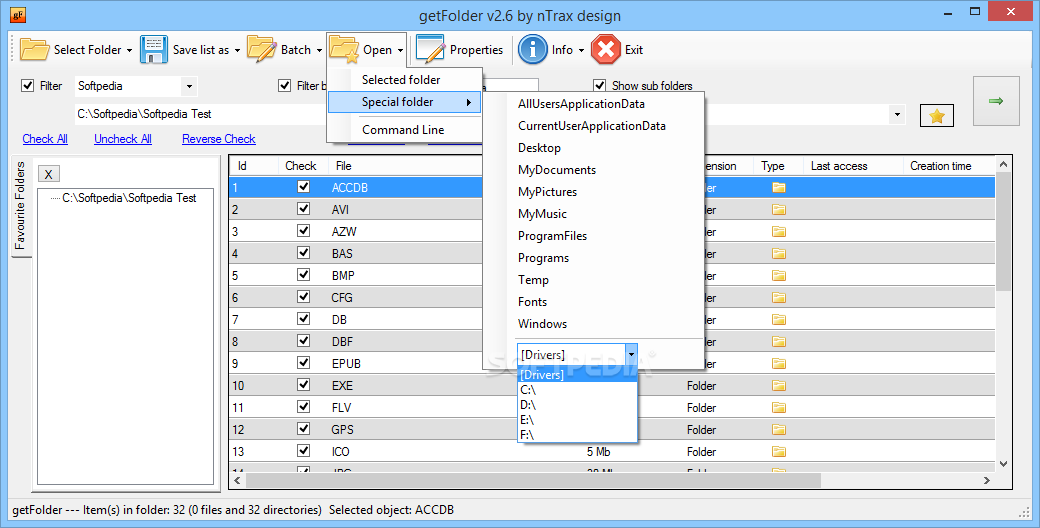This screenshot has height=528, width=1040.
Task: Pick C:\ drive from Drivers list
Action: tap(578, 390)
